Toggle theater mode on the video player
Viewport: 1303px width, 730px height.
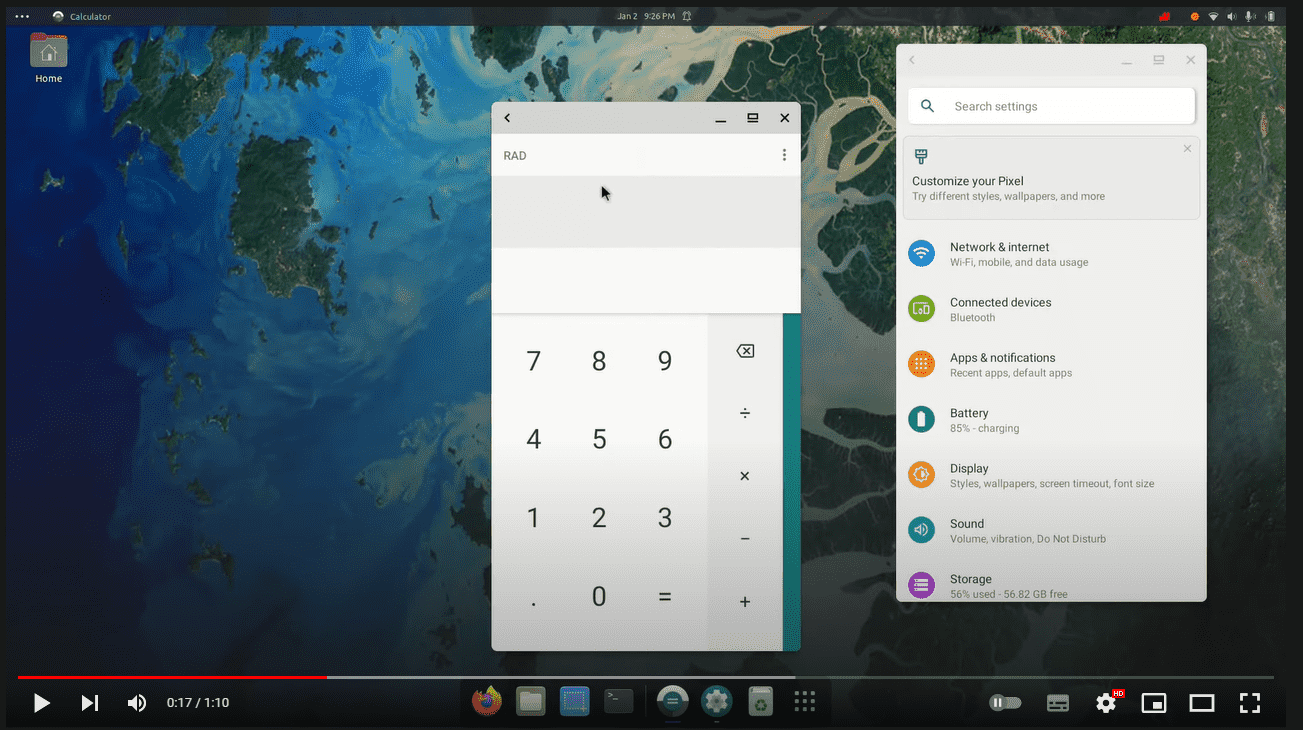click(1202, 703)
